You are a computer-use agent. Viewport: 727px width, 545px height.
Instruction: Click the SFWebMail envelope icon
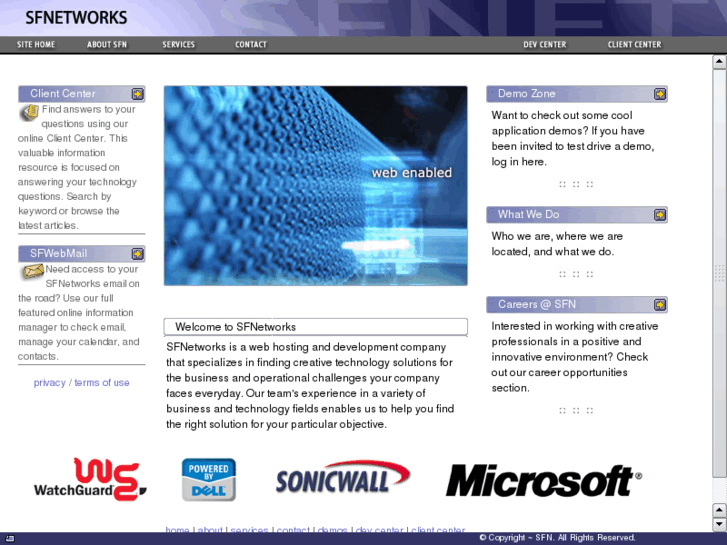pos(32,271)
